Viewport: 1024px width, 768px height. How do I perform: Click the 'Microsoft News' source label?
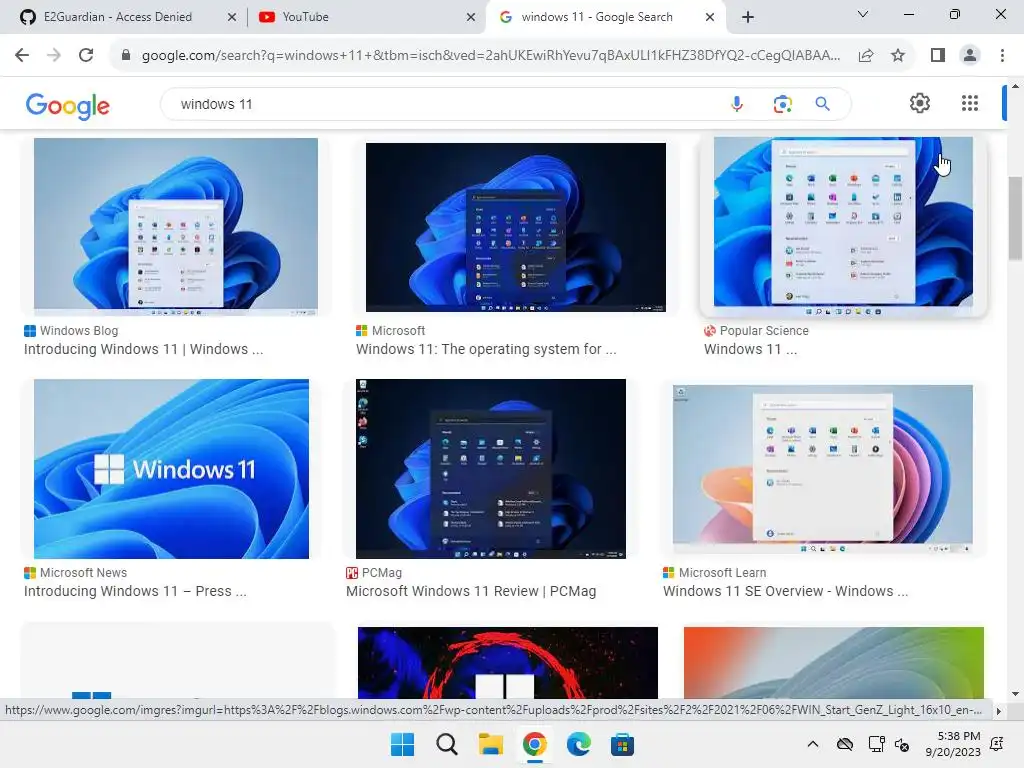point(84,573)
